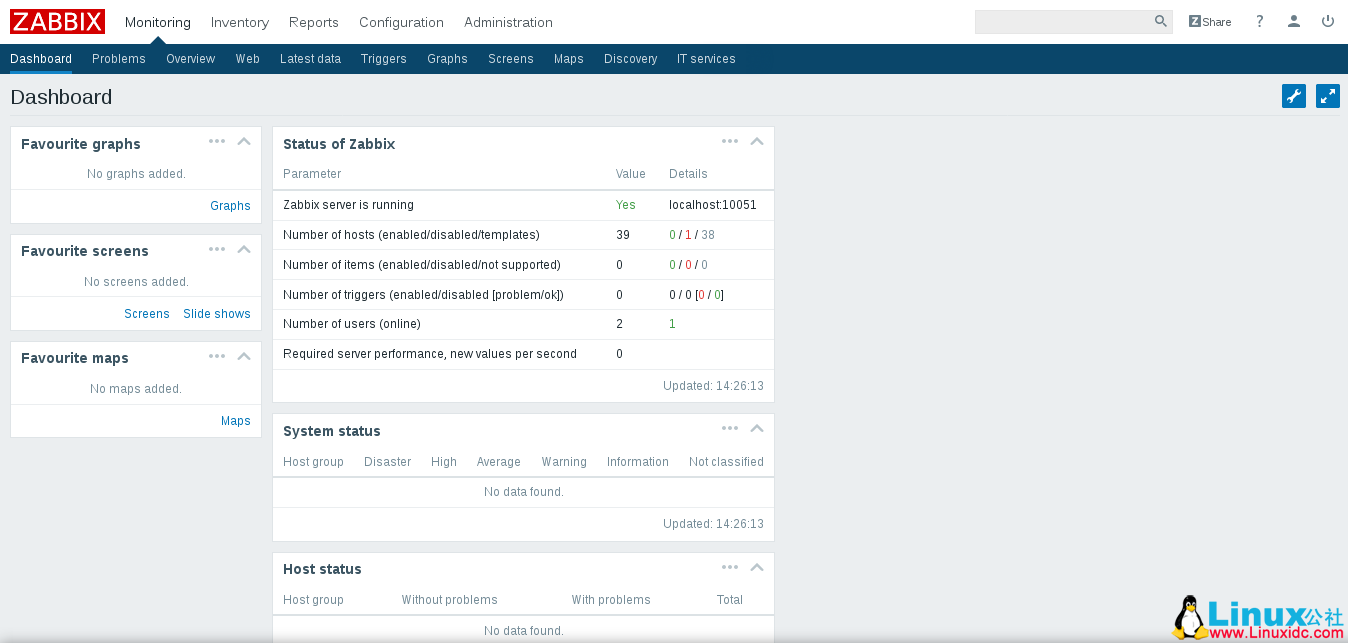This screenshot has height=643, width=1348.
Task: Open the Configuration menu
Action: click(401, 22)
